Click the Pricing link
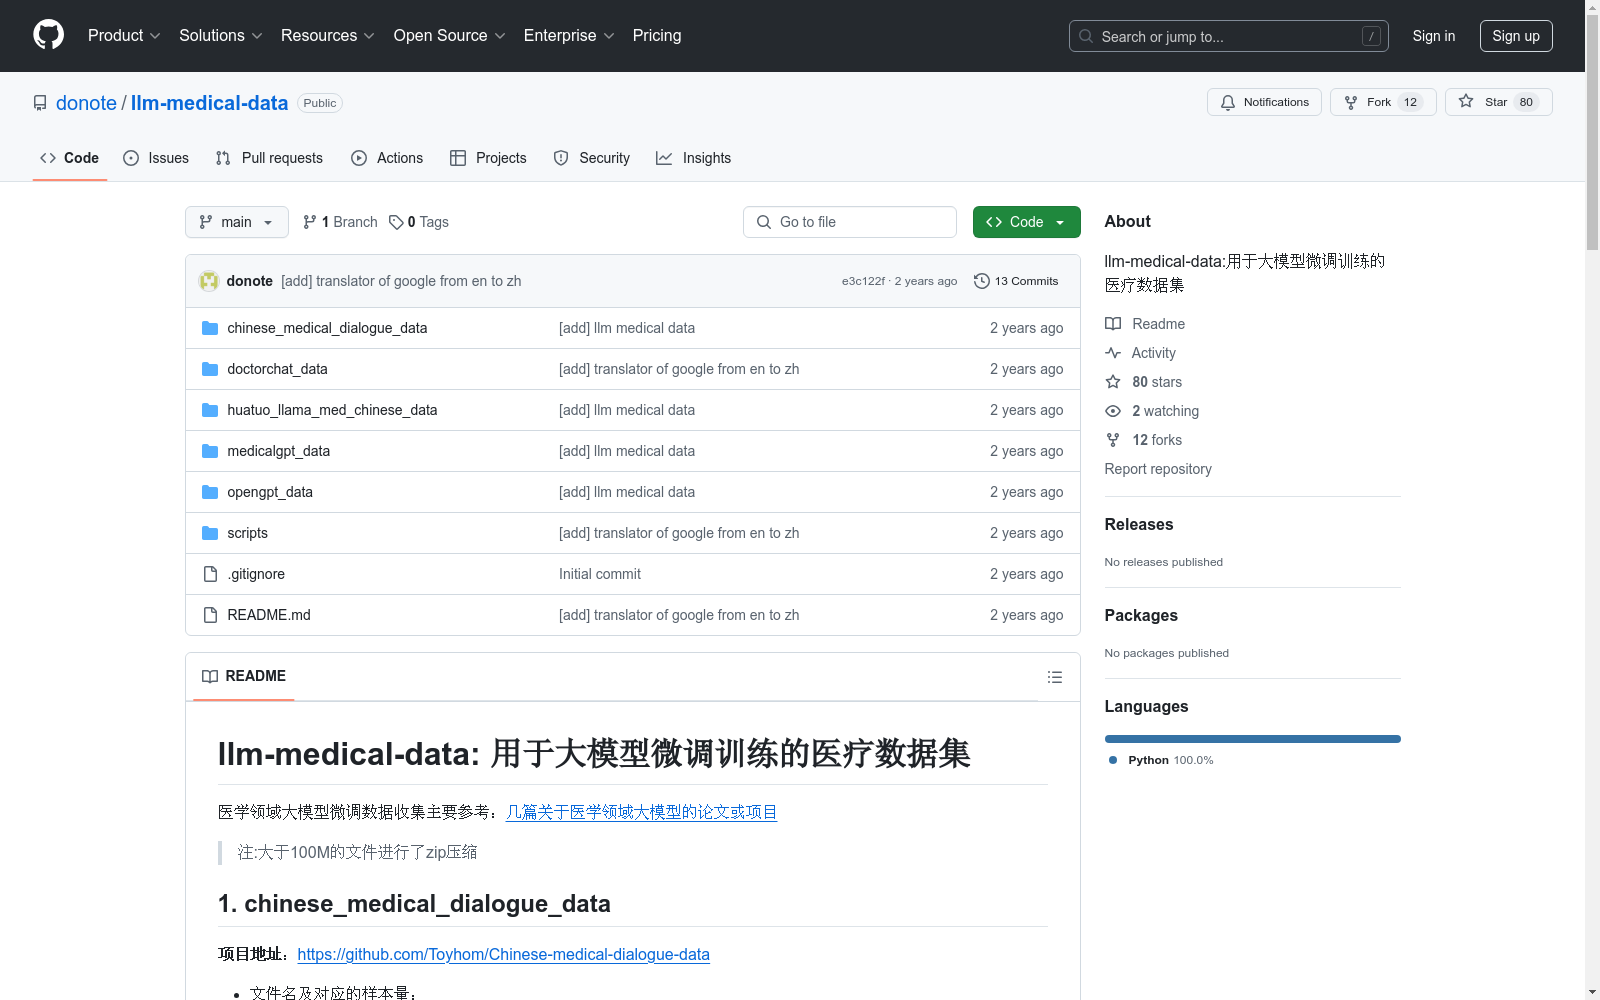 coord(657,35)
